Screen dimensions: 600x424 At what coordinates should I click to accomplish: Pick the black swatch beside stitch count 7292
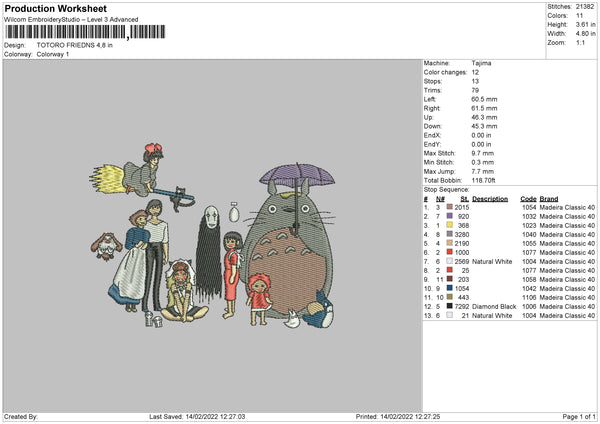[x=450, y=307]
